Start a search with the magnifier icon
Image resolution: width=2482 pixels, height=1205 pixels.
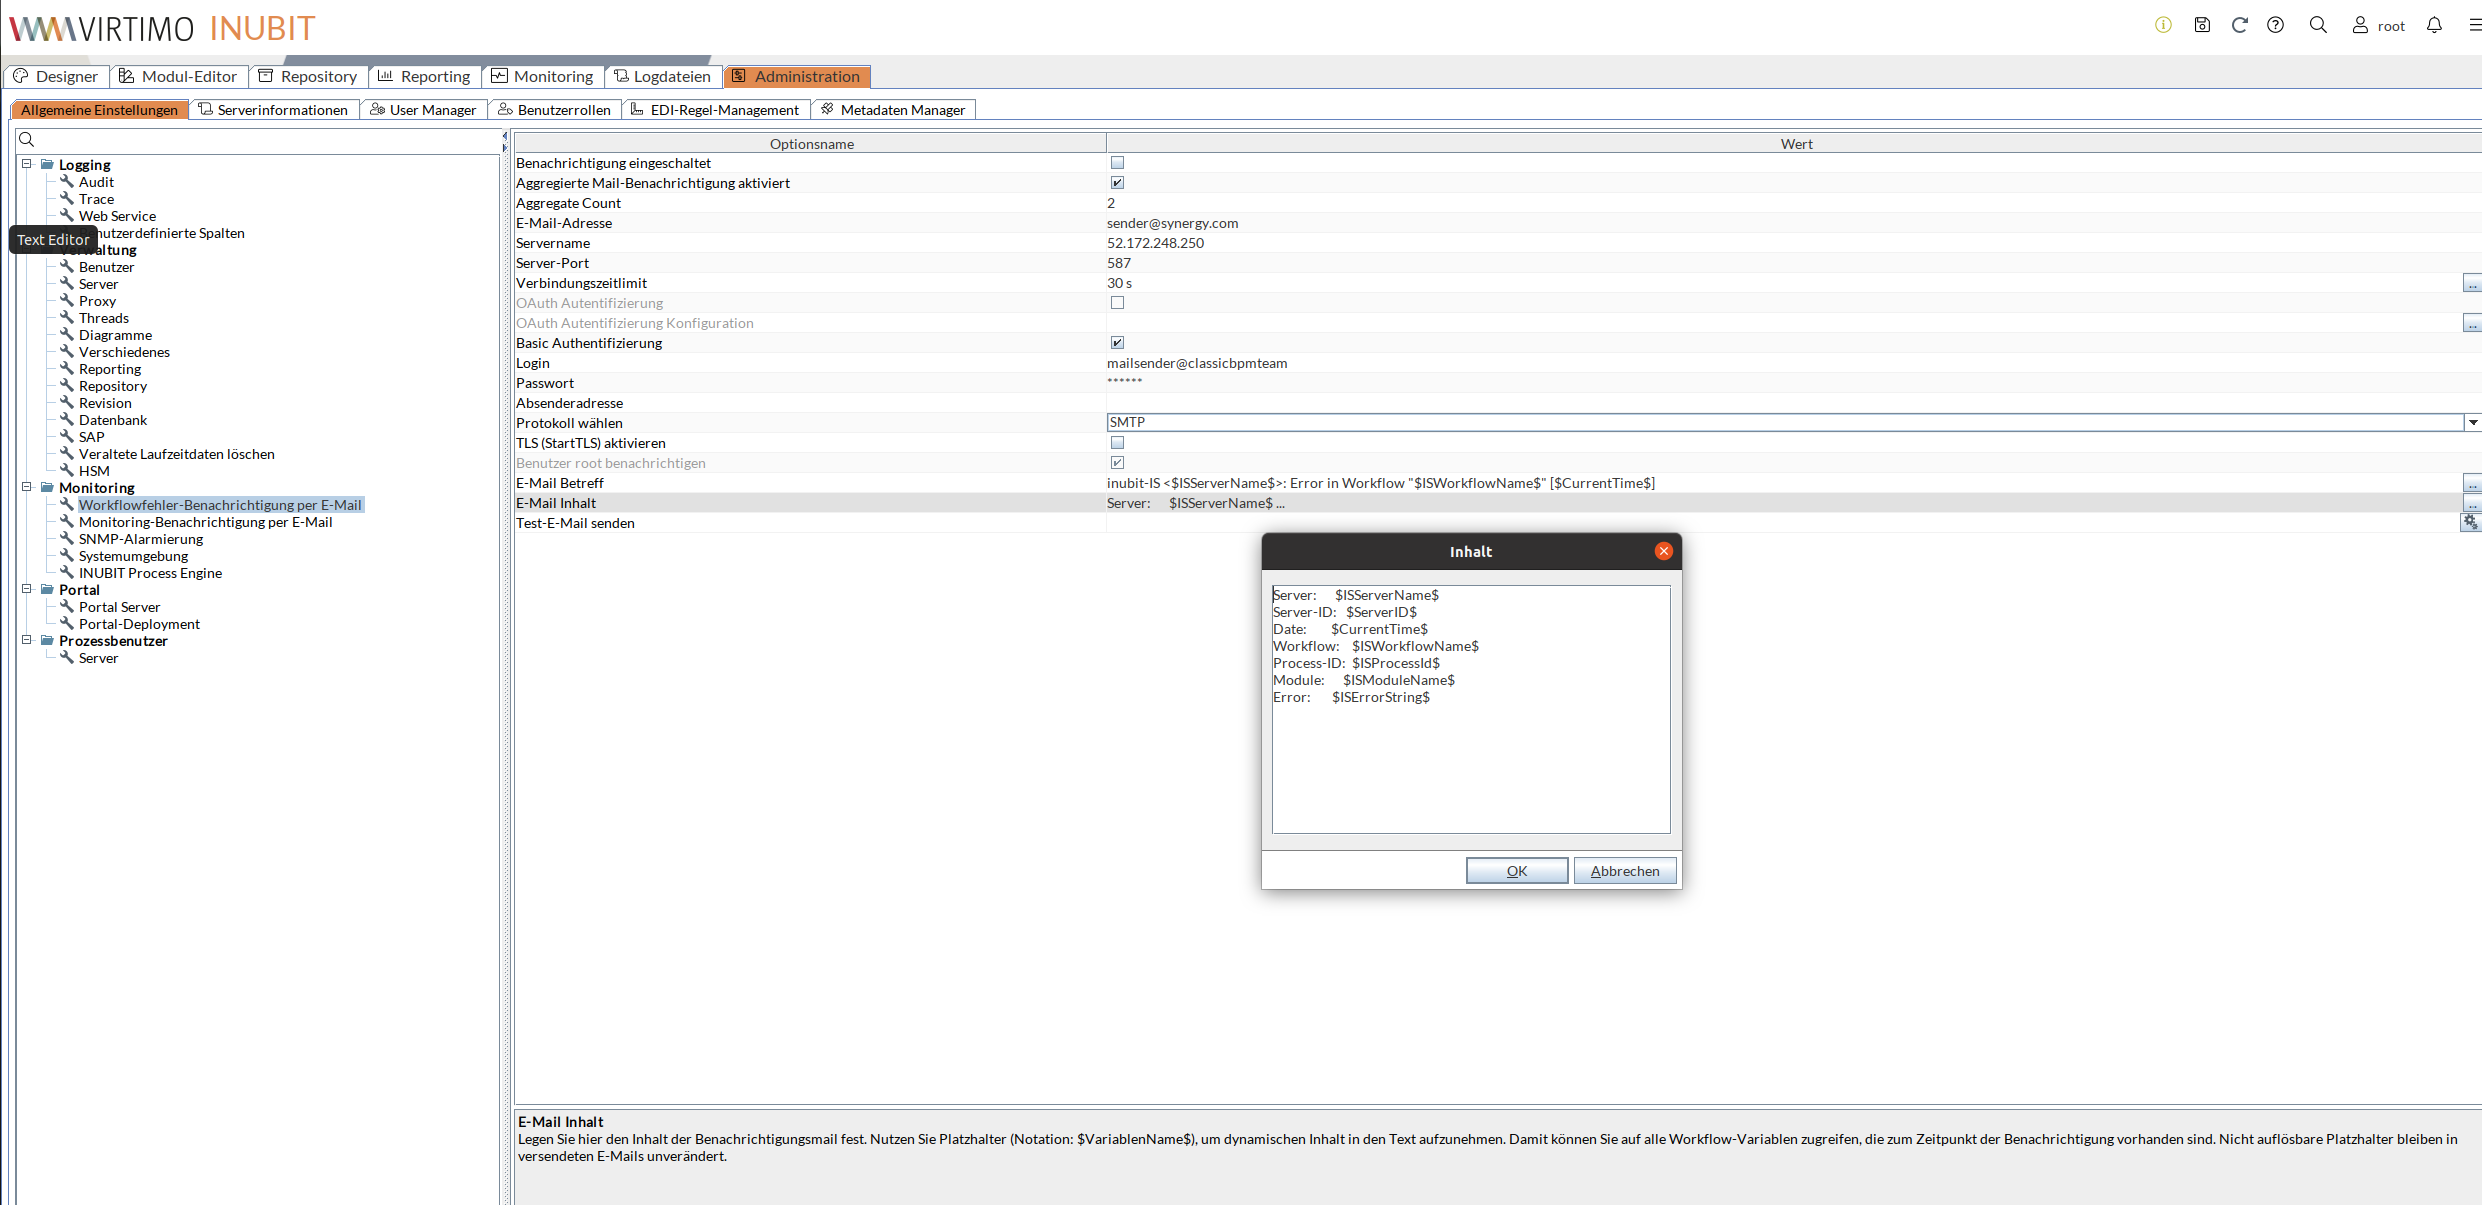[x=2318, y=25]
